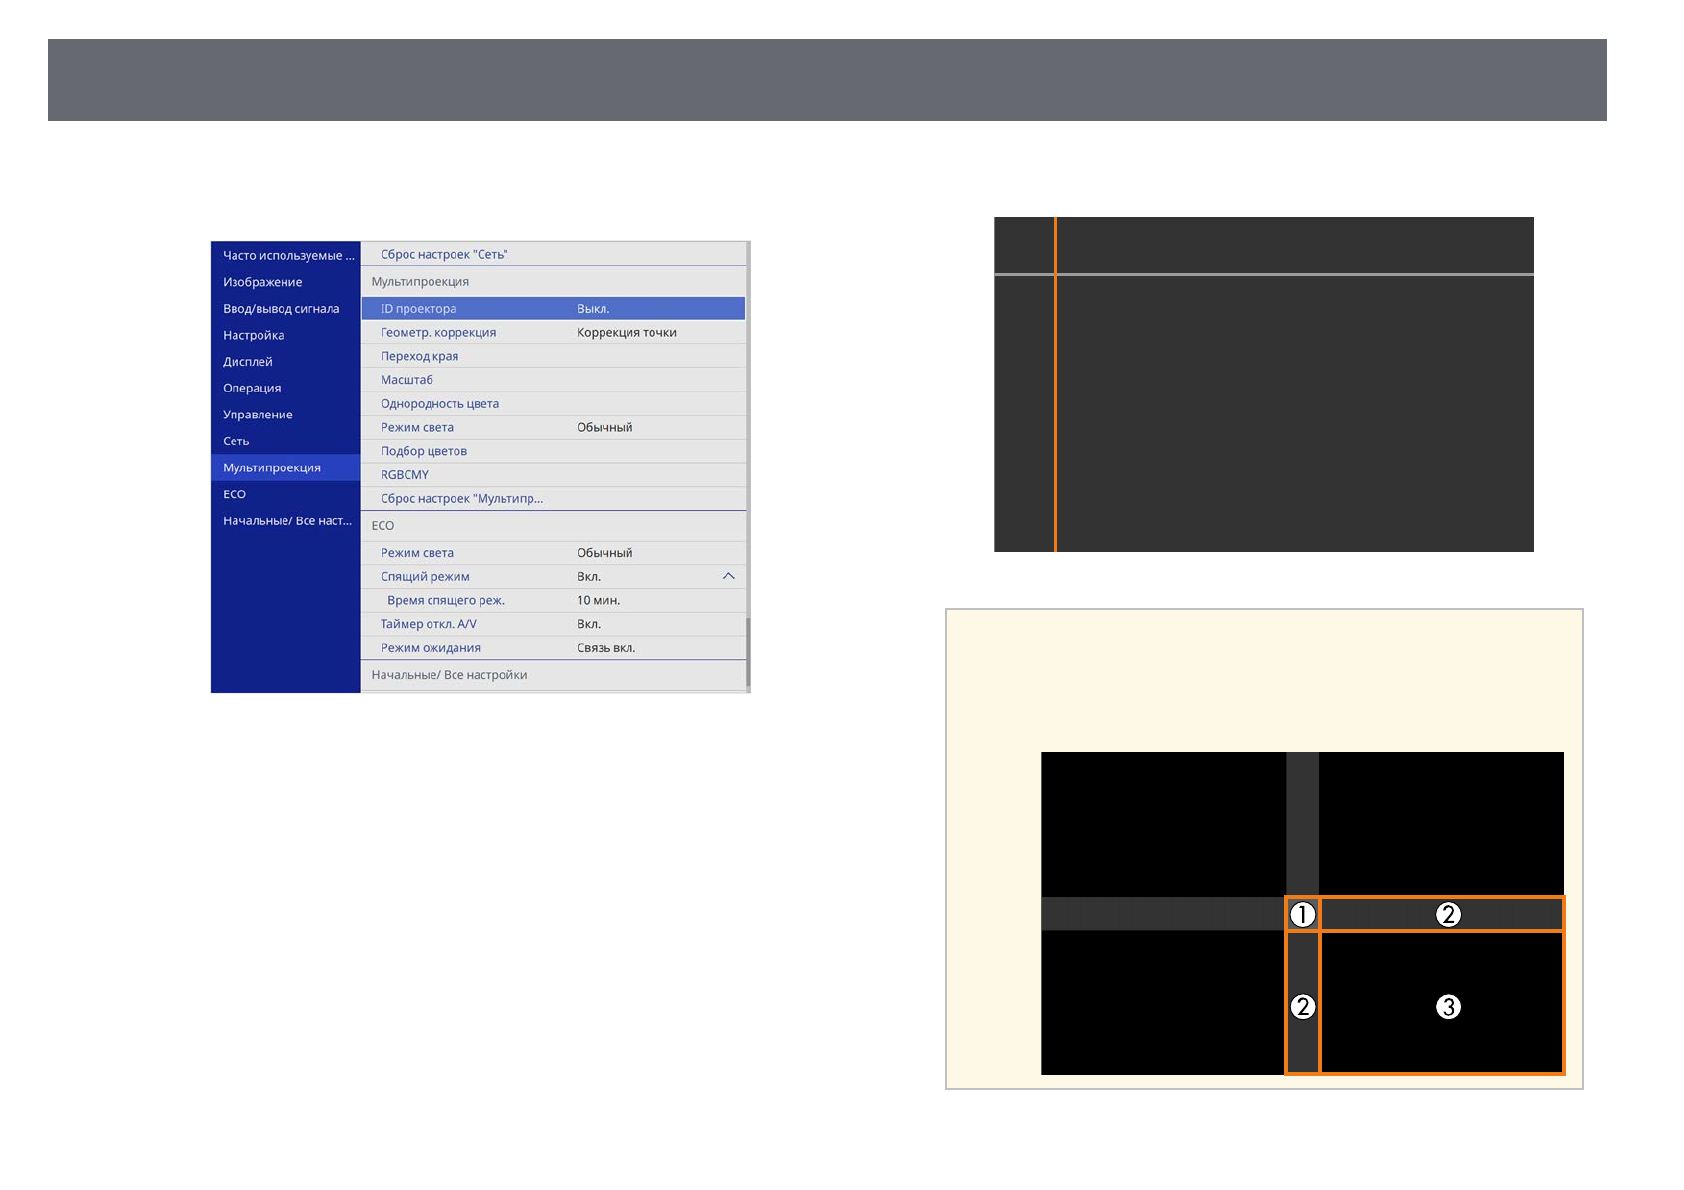Select the highlighted ID проектора row
This screenshot has width=1684, height=1190.
click(552, 309)
